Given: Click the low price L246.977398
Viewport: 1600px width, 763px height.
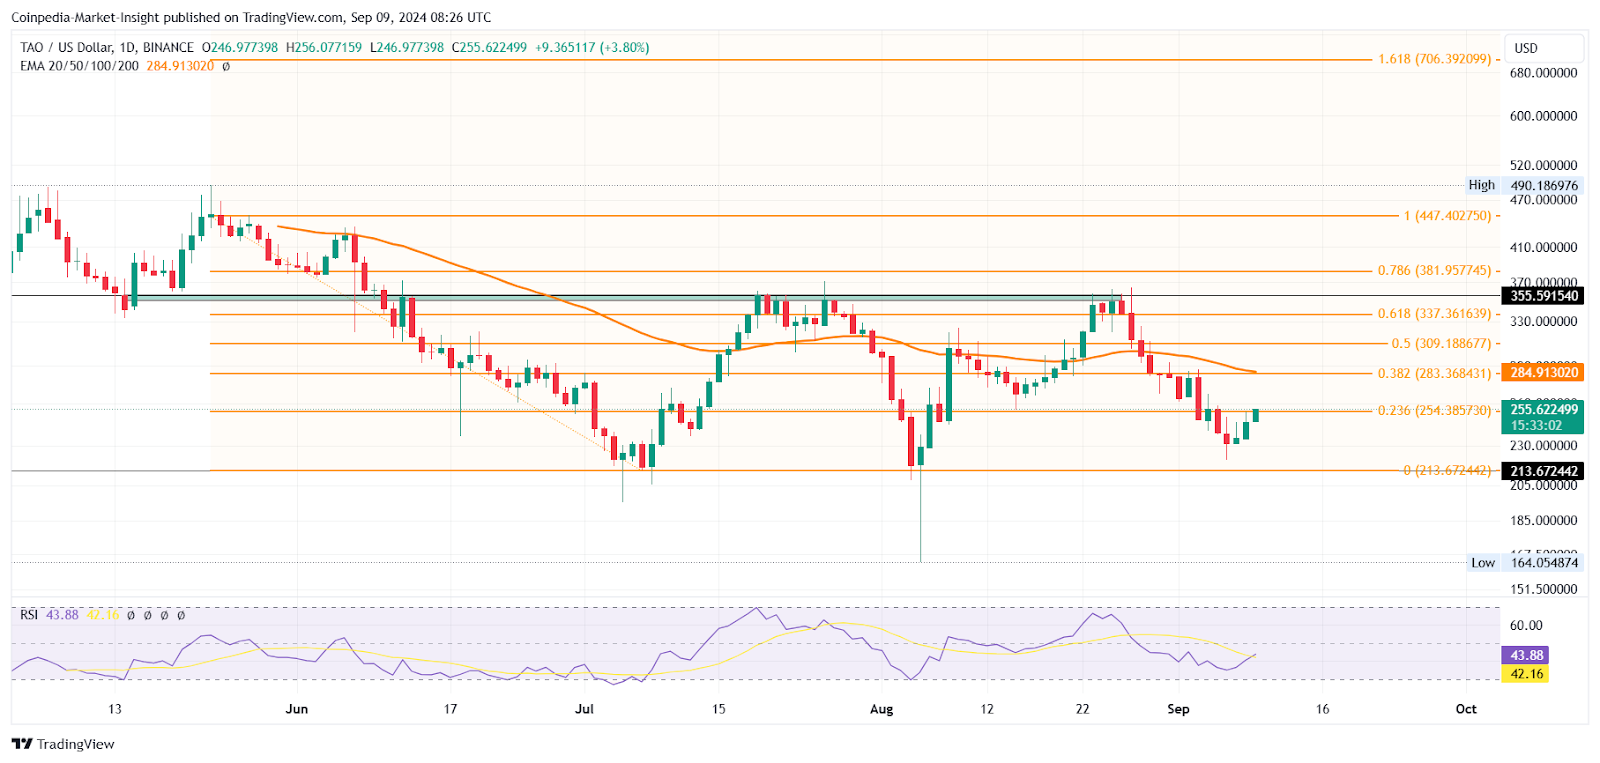Looking at the screenshot, I should 407,47.
